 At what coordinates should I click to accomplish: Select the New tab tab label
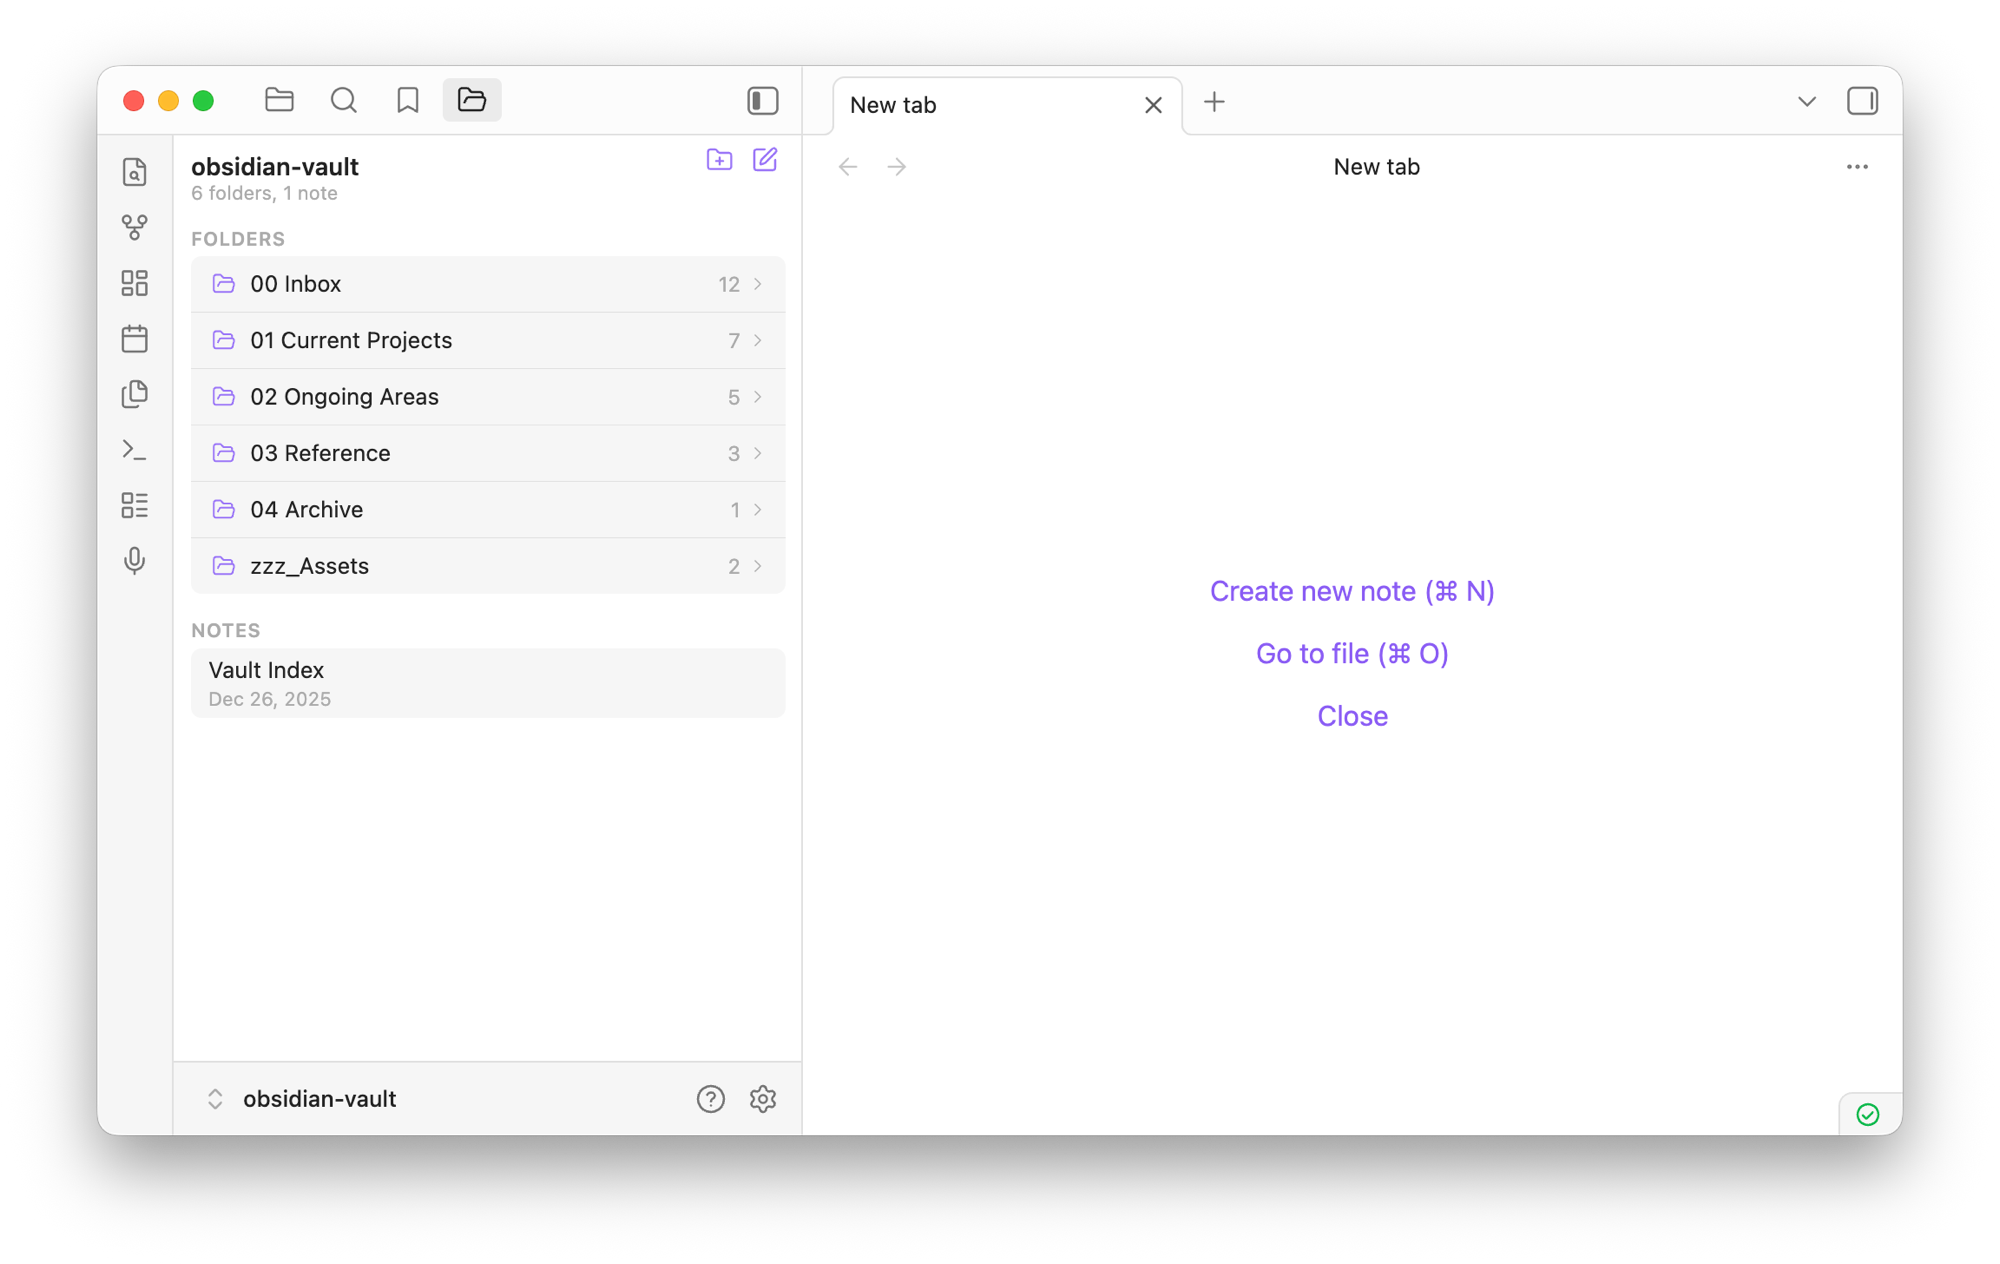click(893, 105)
